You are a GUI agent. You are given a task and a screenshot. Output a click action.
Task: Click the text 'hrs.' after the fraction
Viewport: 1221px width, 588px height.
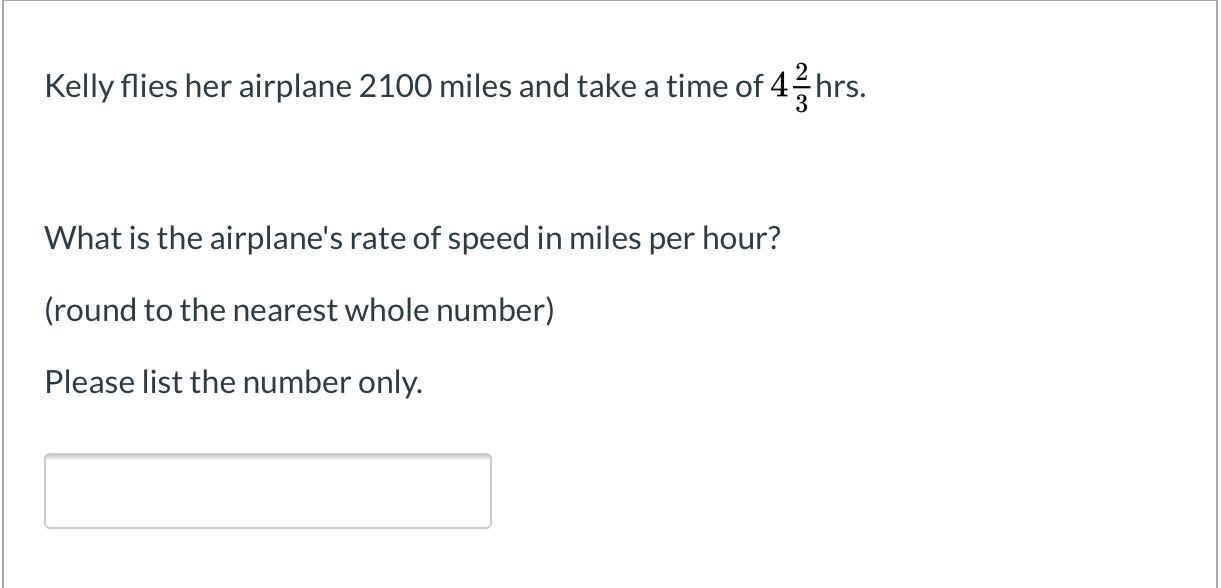841,87
